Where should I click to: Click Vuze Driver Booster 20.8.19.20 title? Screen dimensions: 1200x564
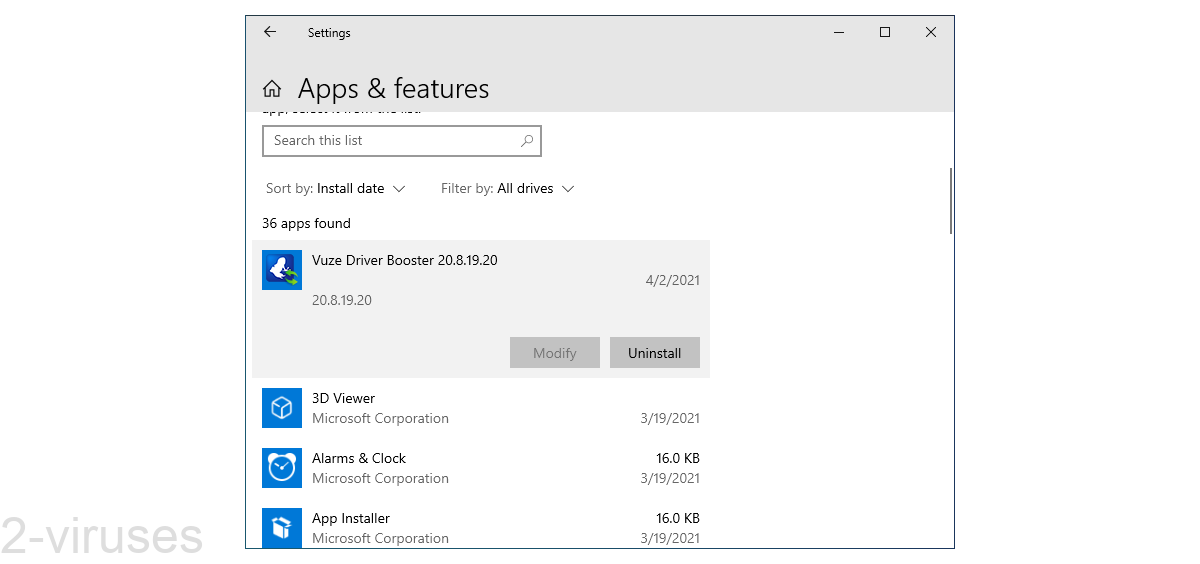[405, 260]
